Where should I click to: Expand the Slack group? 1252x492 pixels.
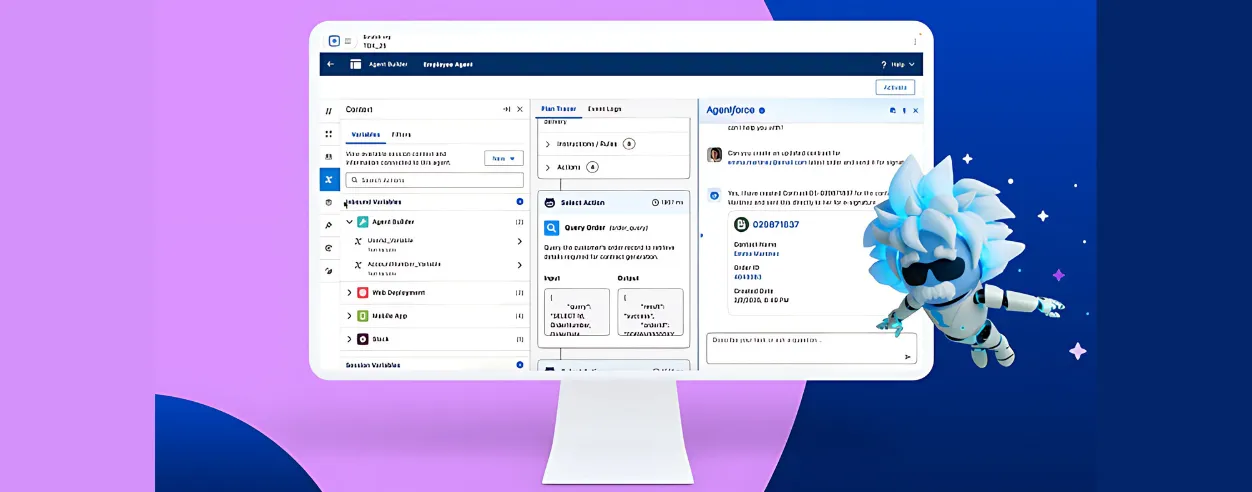point(349,339)
